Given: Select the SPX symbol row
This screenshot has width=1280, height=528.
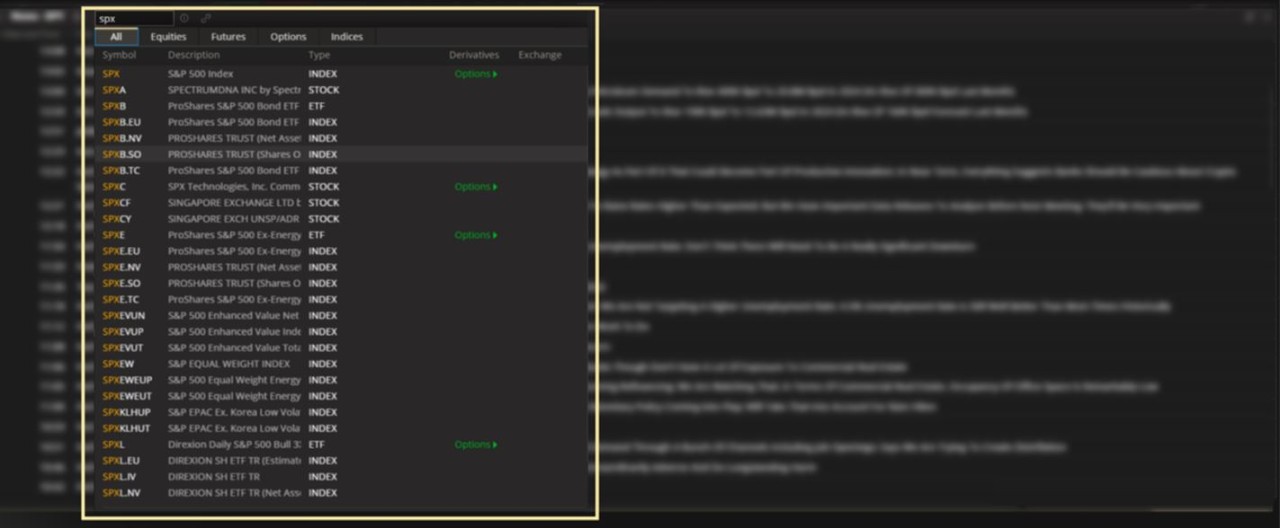Looking at the screenshot, I should tap(341, 74).
